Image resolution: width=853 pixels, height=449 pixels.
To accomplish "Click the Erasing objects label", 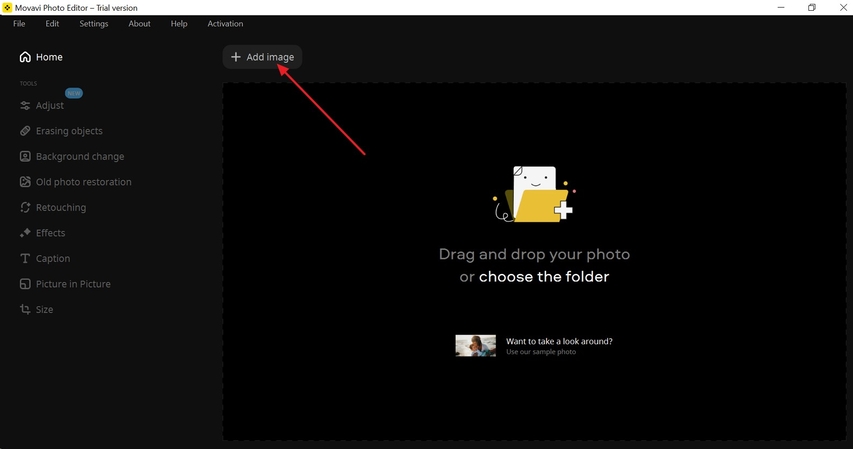I will [69, 131].
